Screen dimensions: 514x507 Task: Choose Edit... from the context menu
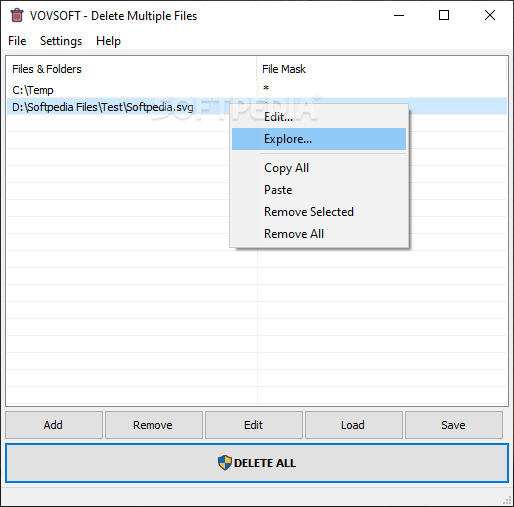coord(319,117)
